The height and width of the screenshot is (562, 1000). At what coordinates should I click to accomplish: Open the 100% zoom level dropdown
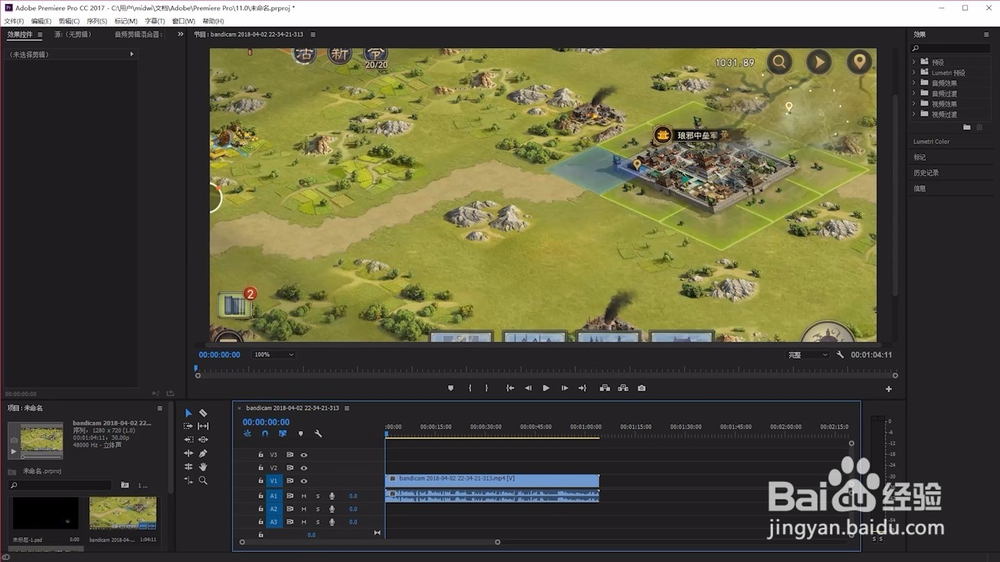click(x=274, y=355)
